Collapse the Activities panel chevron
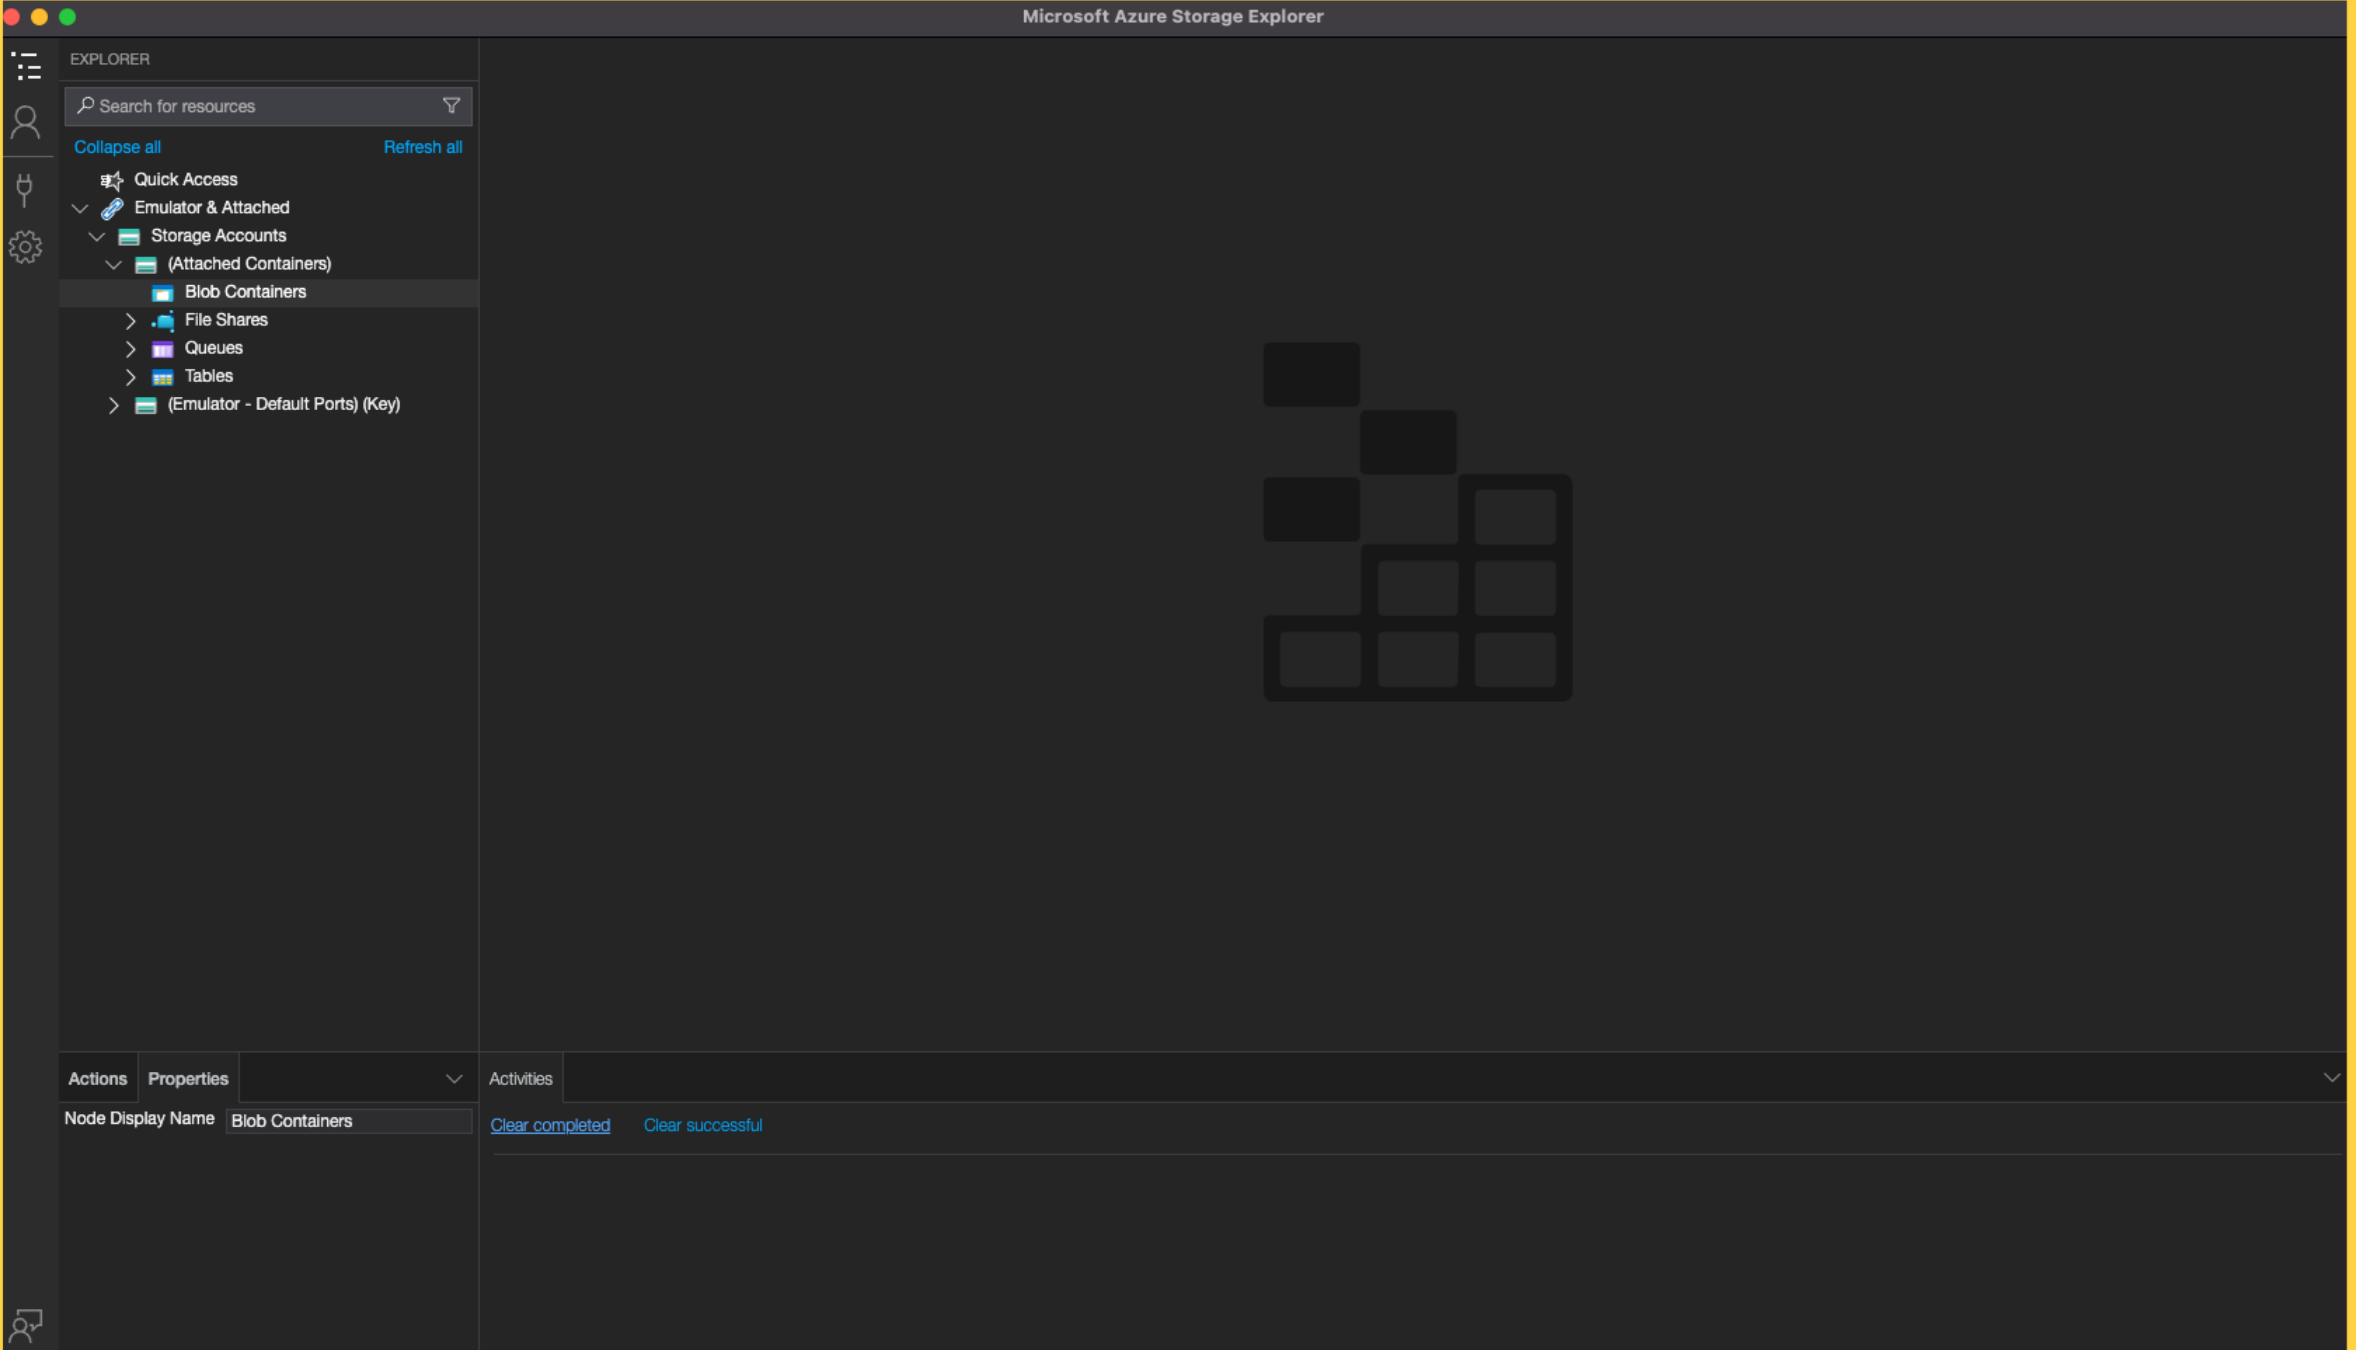2356x1350 pixels. tap(2332, 1077)
